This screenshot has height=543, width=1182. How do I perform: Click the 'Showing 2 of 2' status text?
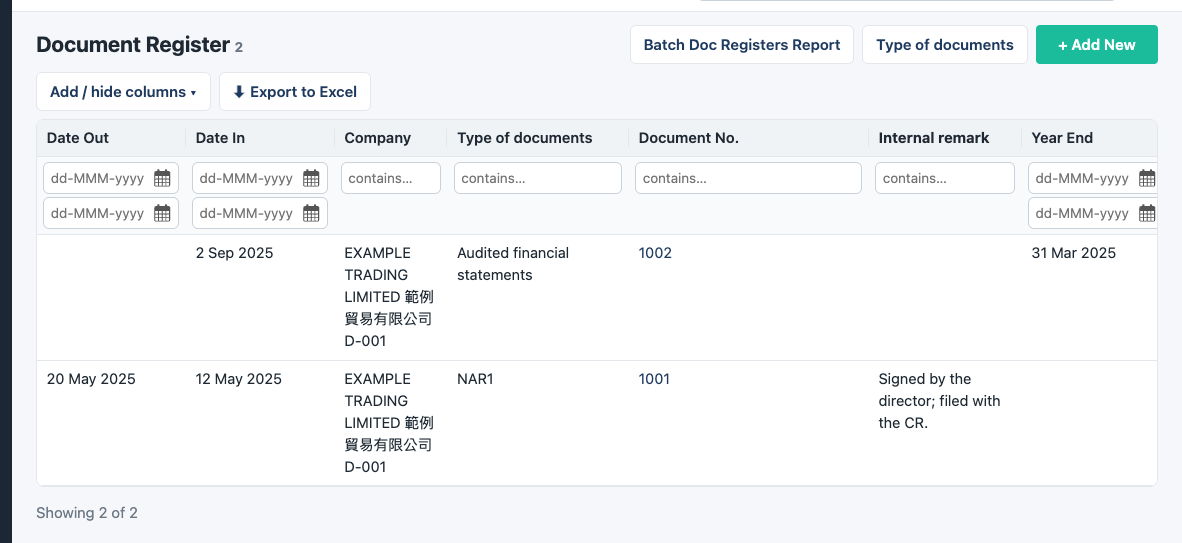pos(87,513)
